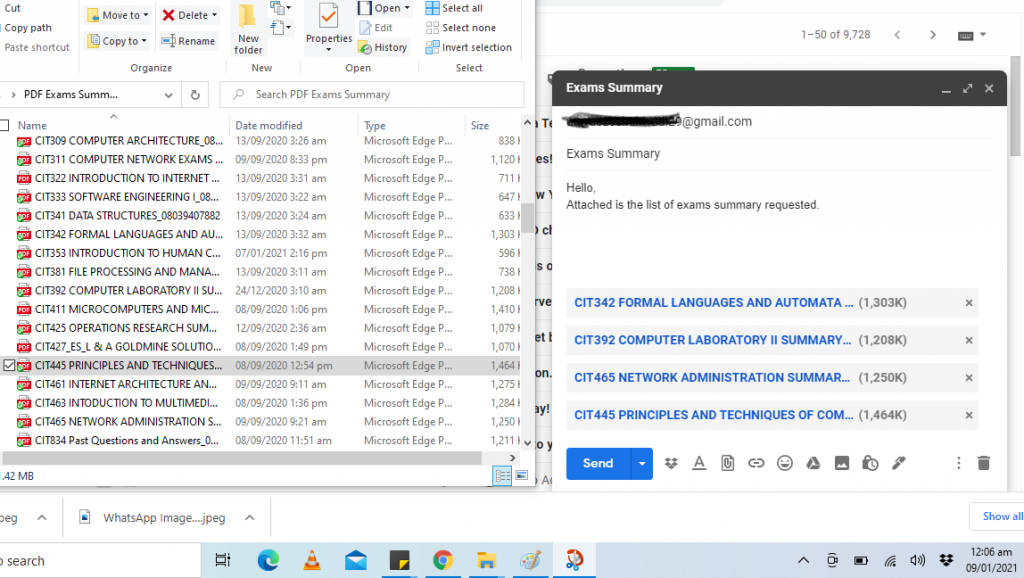Remove the CIT392 COMPUTER LABORATORY attachment
1024x578 pixels.
coord(968,340)
